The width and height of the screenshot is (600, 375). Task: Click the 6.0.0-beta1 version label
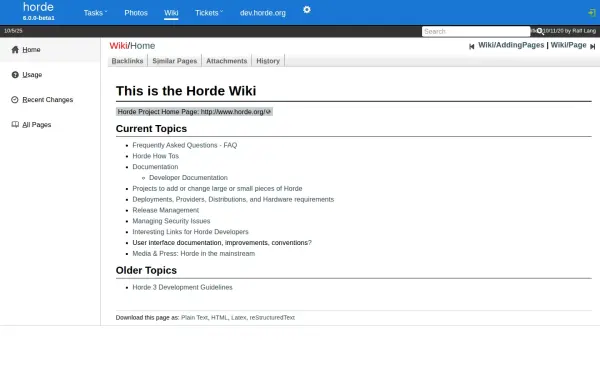(38, 18)
